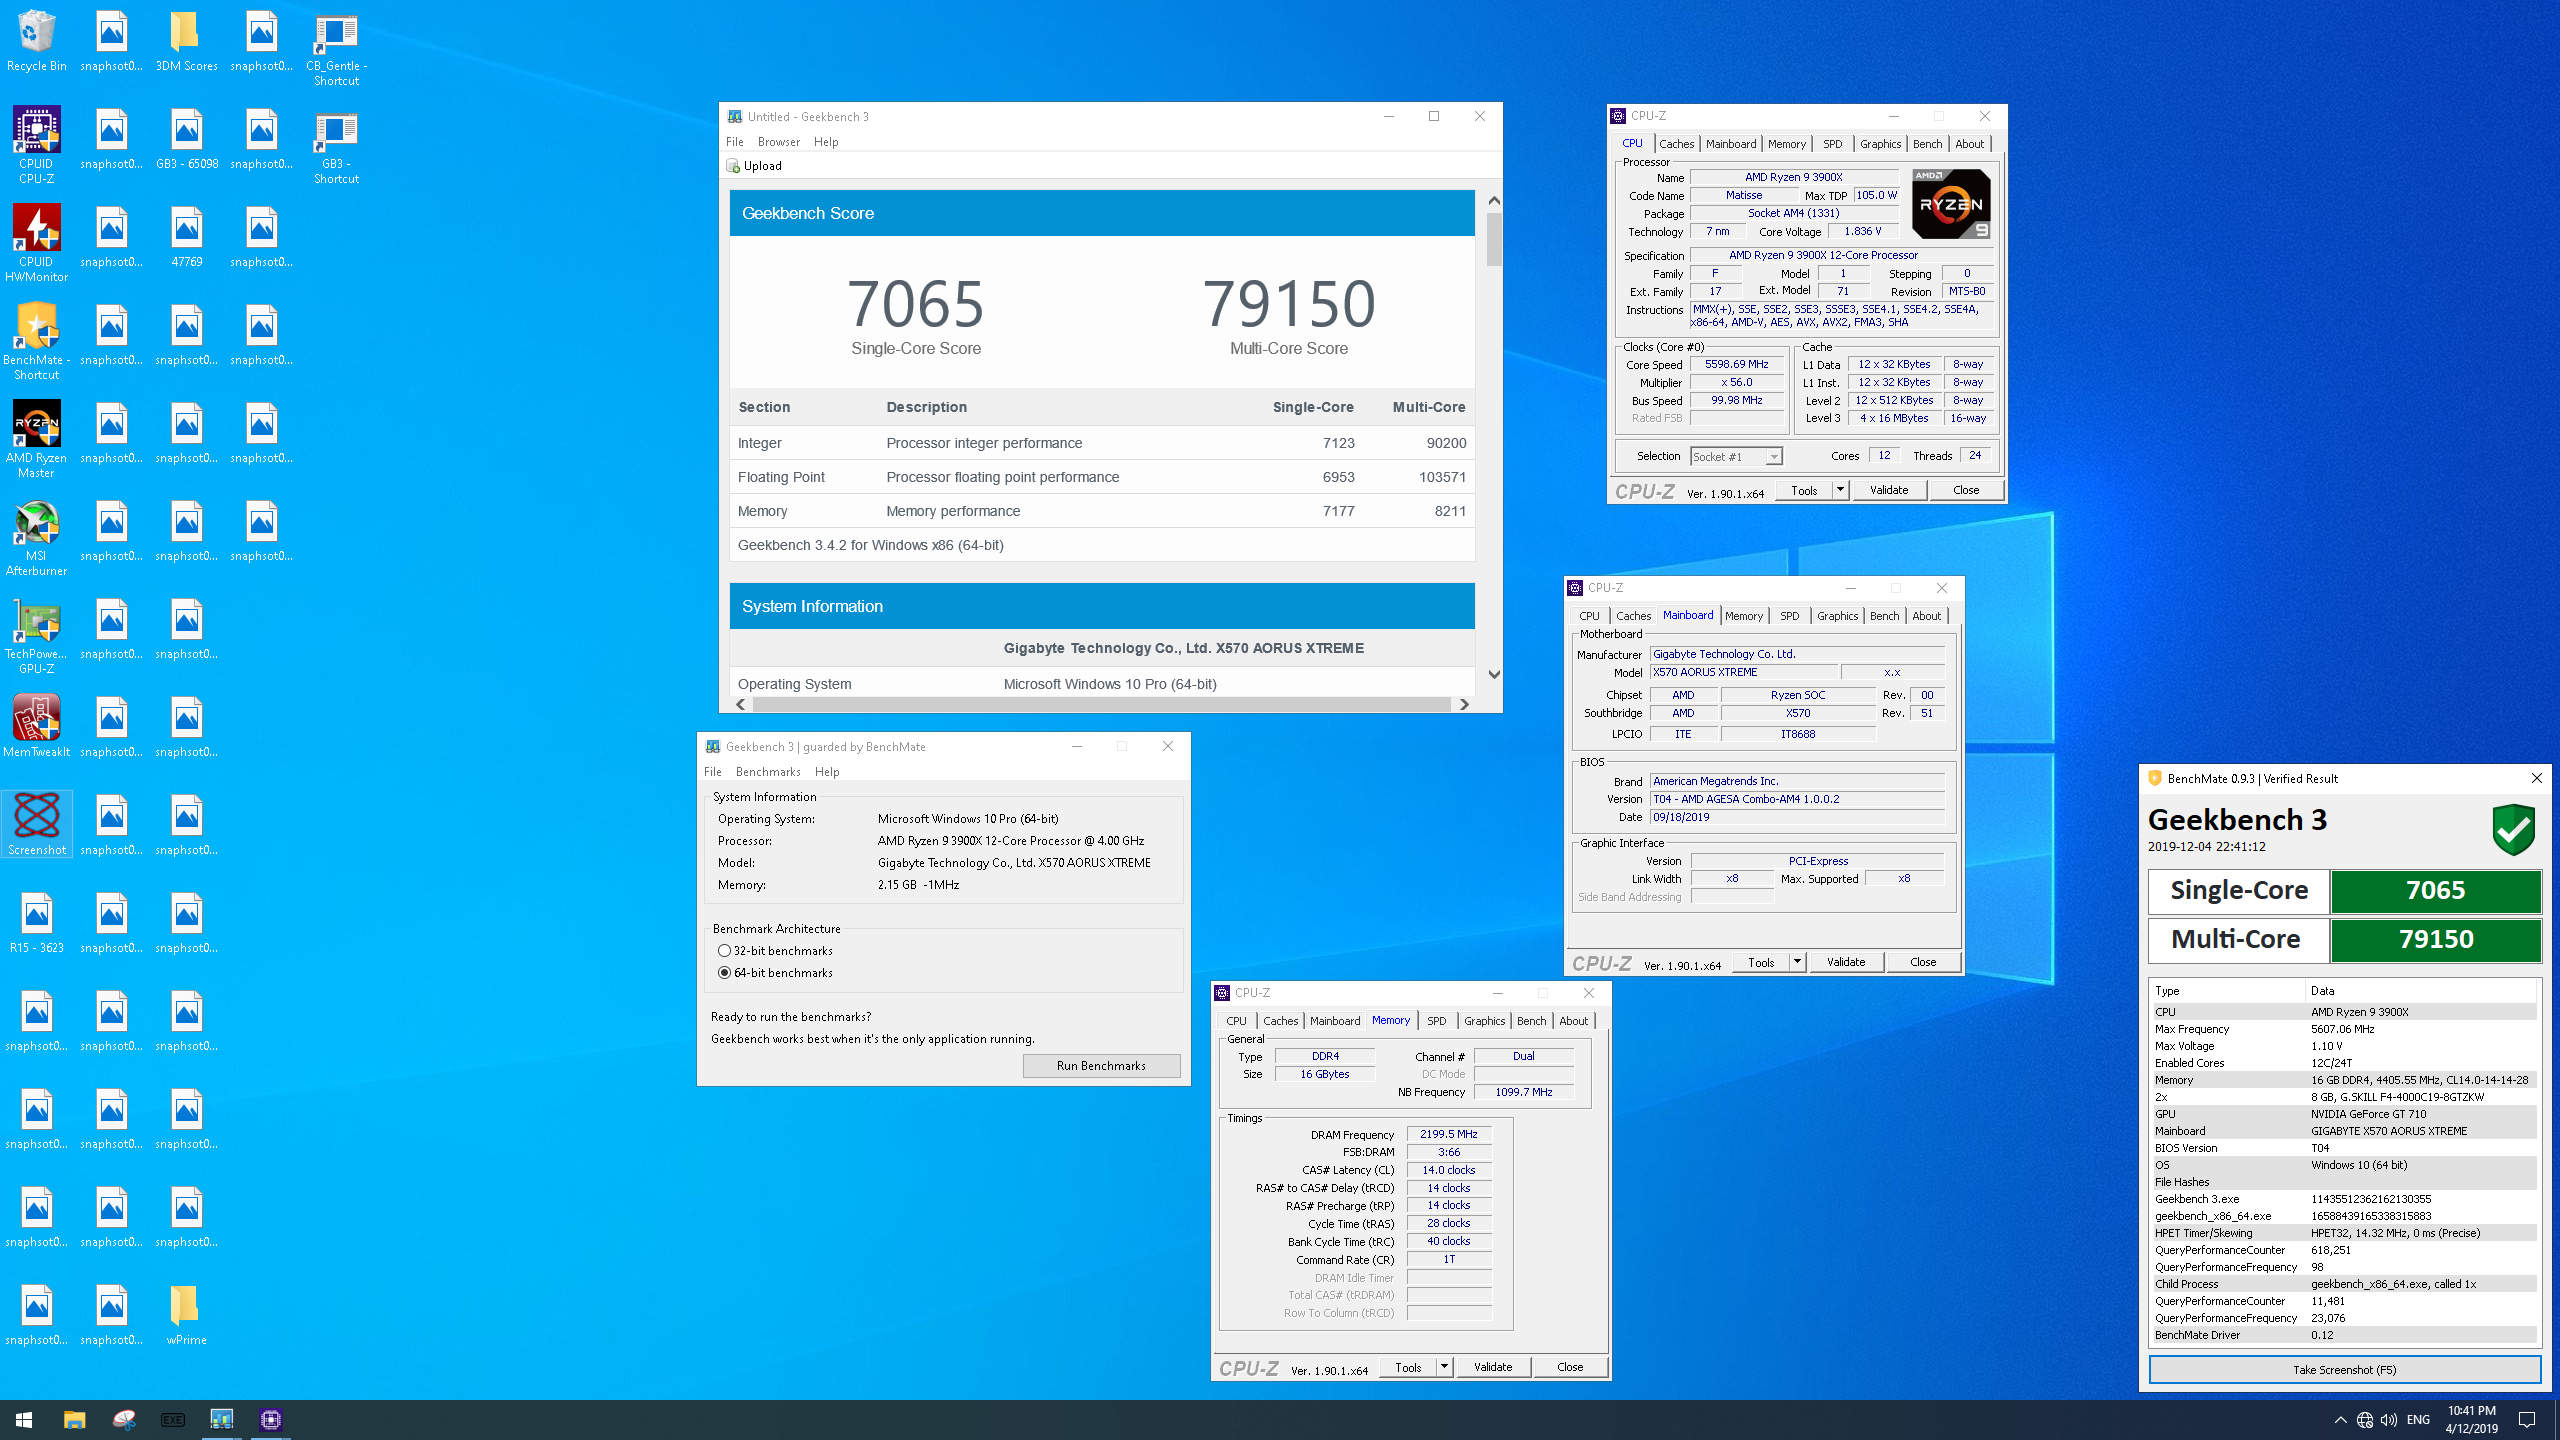Open AMD Ryzen Master desktop icon
Screen dimensions: 2560x1440
coord(37,440)
